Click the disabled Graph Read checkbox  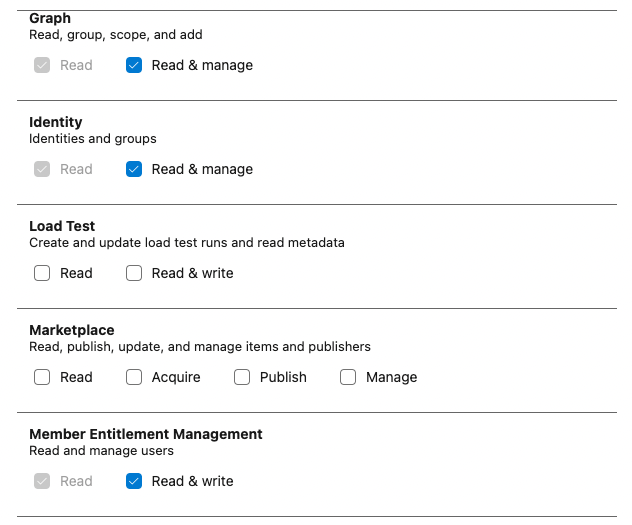coord(42,66)
